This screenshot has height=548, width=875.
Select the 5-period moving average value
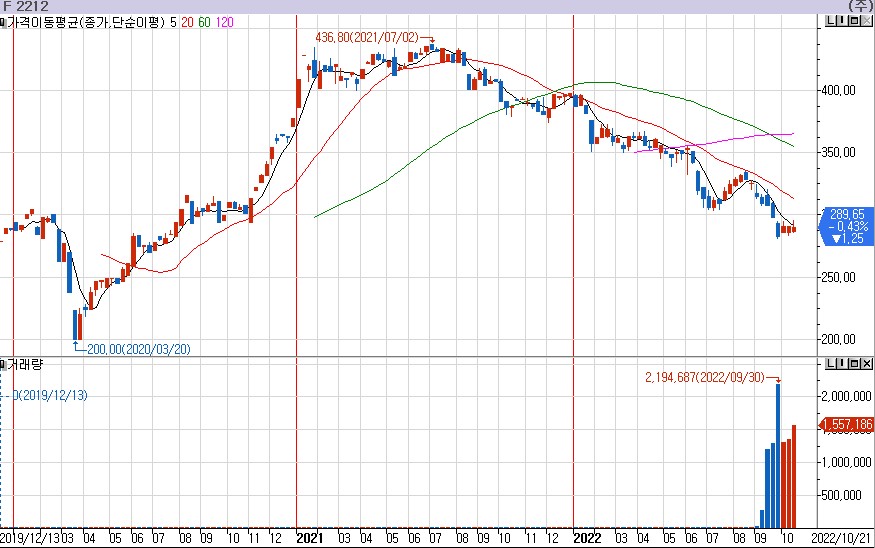174,22
